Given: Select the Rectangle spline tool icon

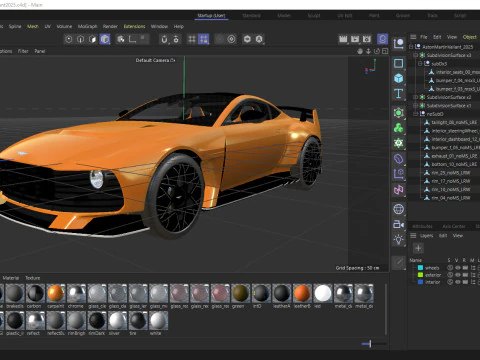Looking at the screenshot, I should coord(399,63).
